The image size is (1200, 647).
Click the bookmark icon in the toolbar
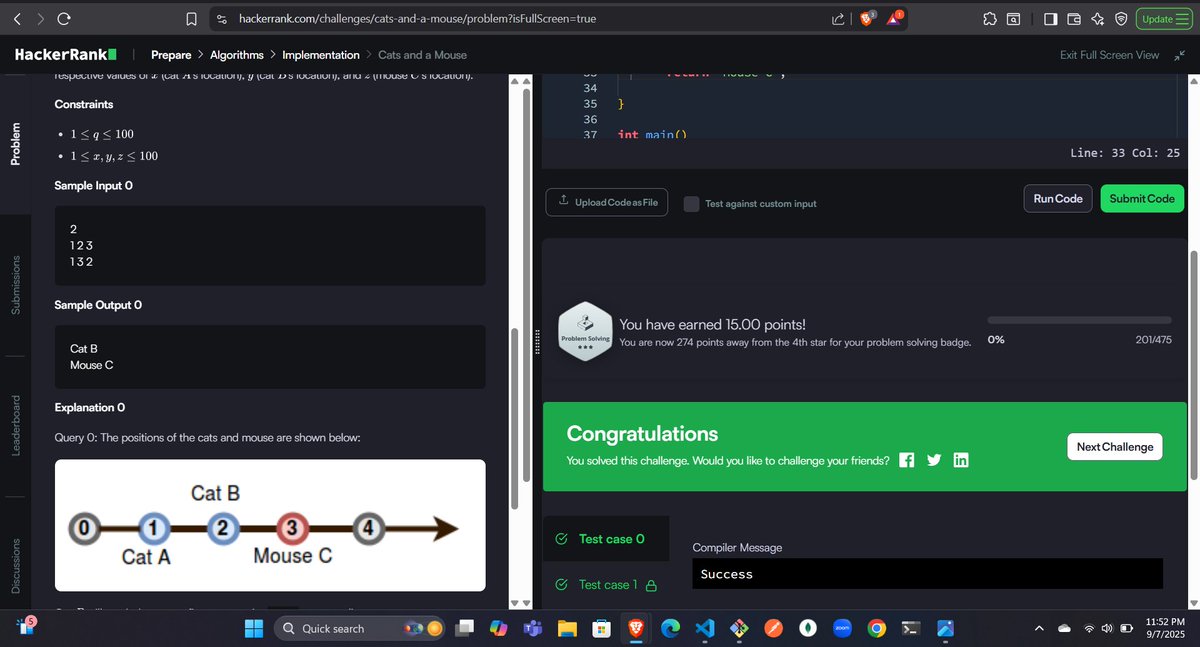pos(190,18)
